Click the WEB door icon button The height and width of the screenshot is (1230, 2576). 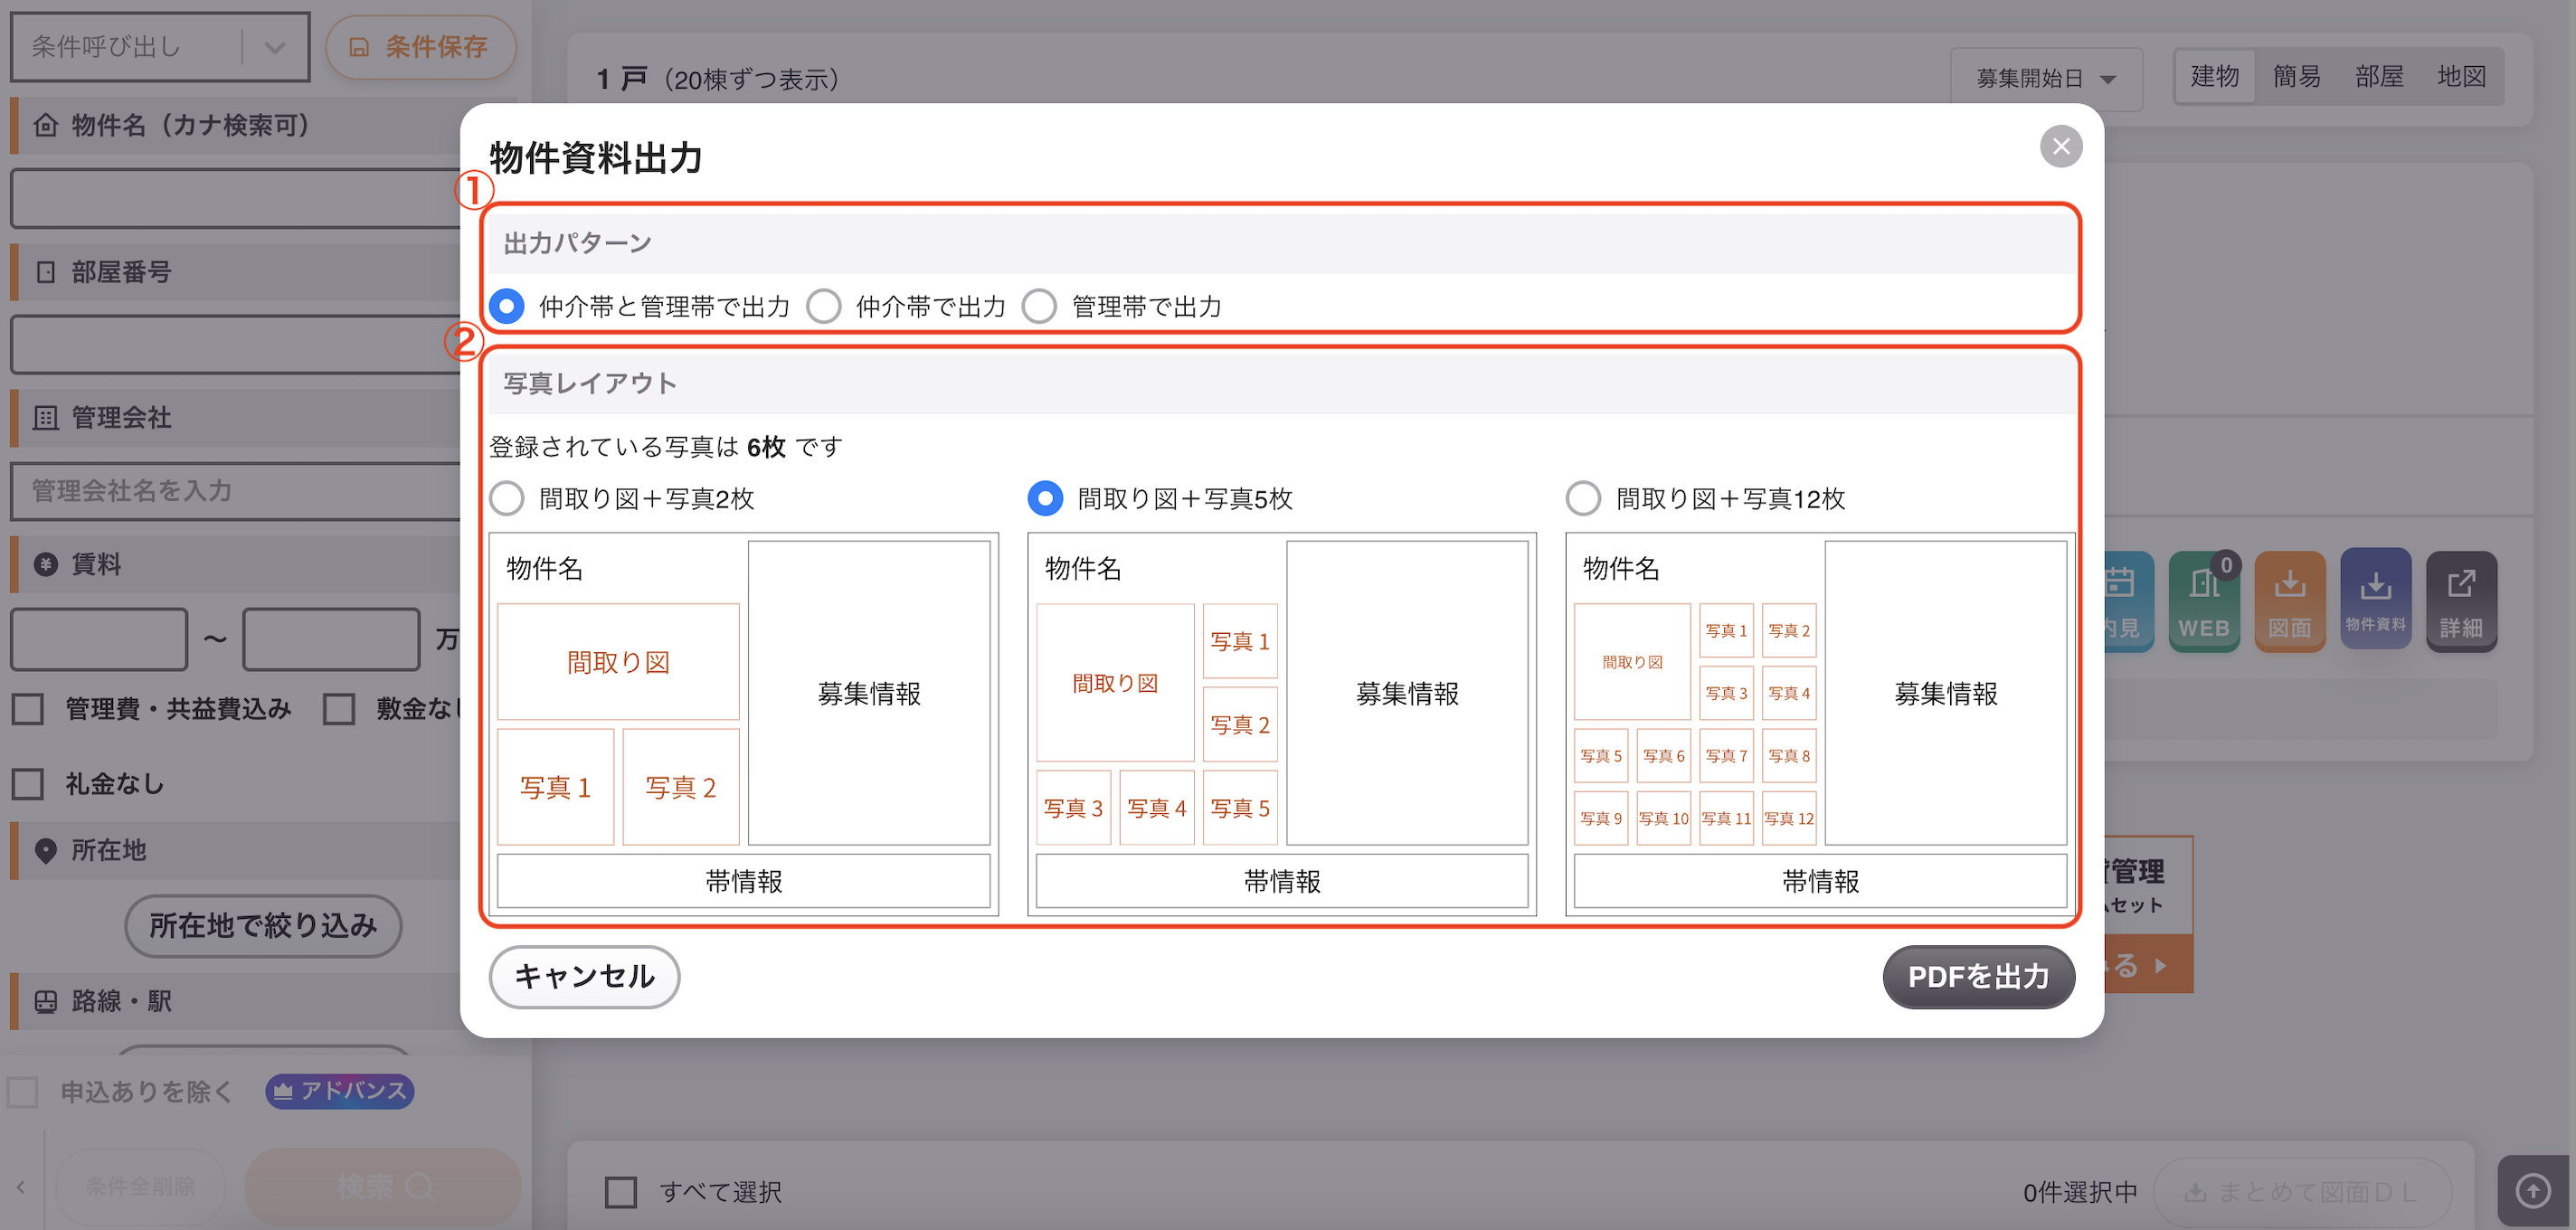coord(2203,601)
